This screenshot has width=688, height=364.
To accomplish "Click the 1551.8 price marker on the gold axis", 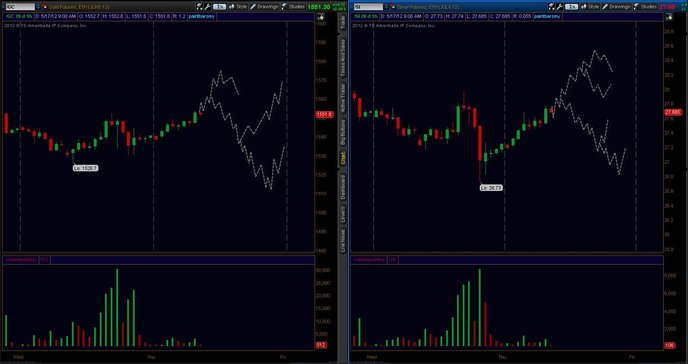I will [325, 114].
